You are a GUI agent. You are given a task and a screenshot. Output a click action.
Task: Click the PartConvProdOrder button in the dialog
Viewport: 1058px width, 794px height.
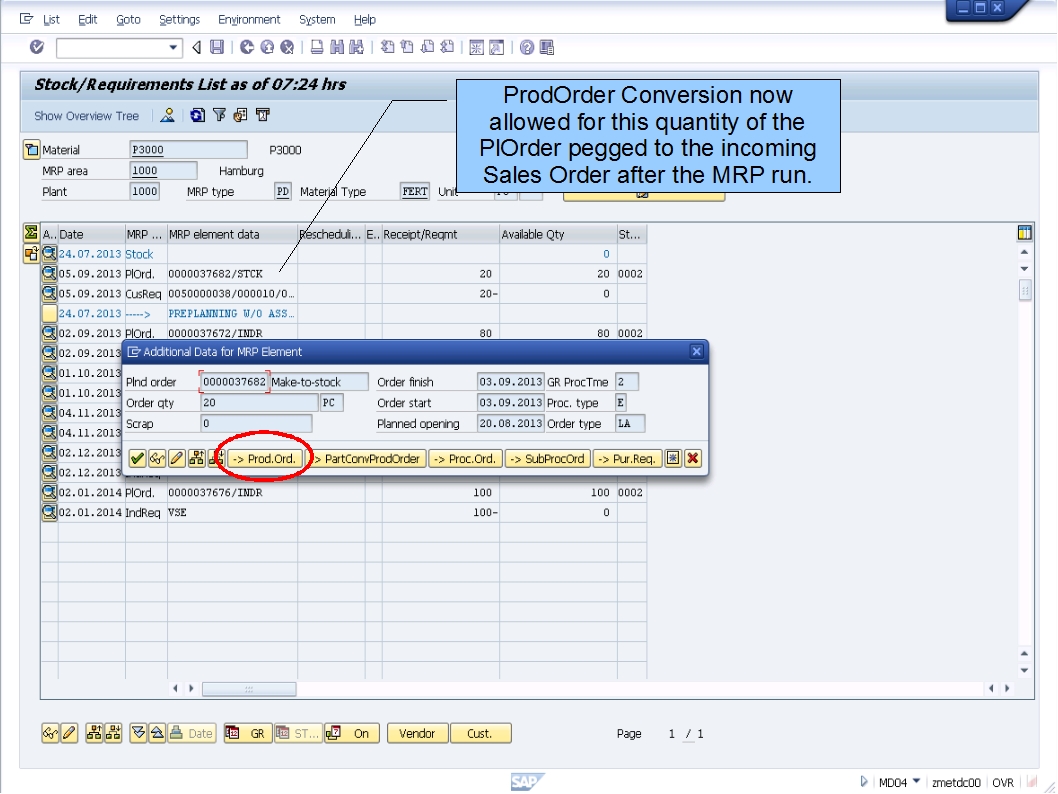(x=369, y=458)
